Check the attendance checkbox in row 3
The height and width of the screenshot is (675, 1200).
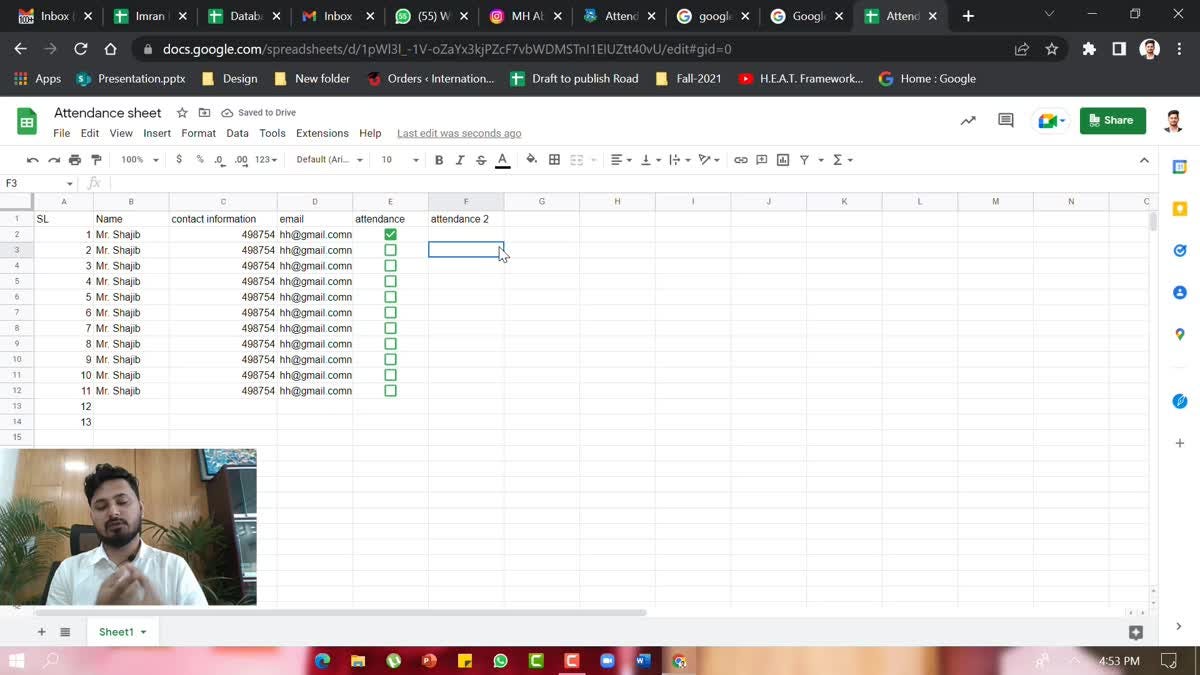[x=390, y=250]
